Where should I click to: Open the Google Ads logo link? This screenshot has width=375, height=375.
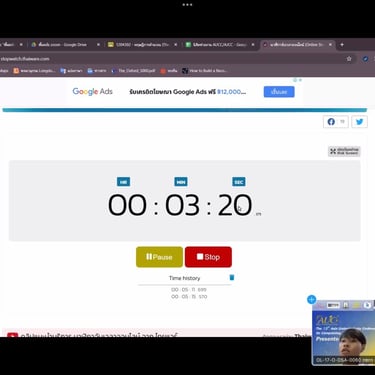(93, 91)
